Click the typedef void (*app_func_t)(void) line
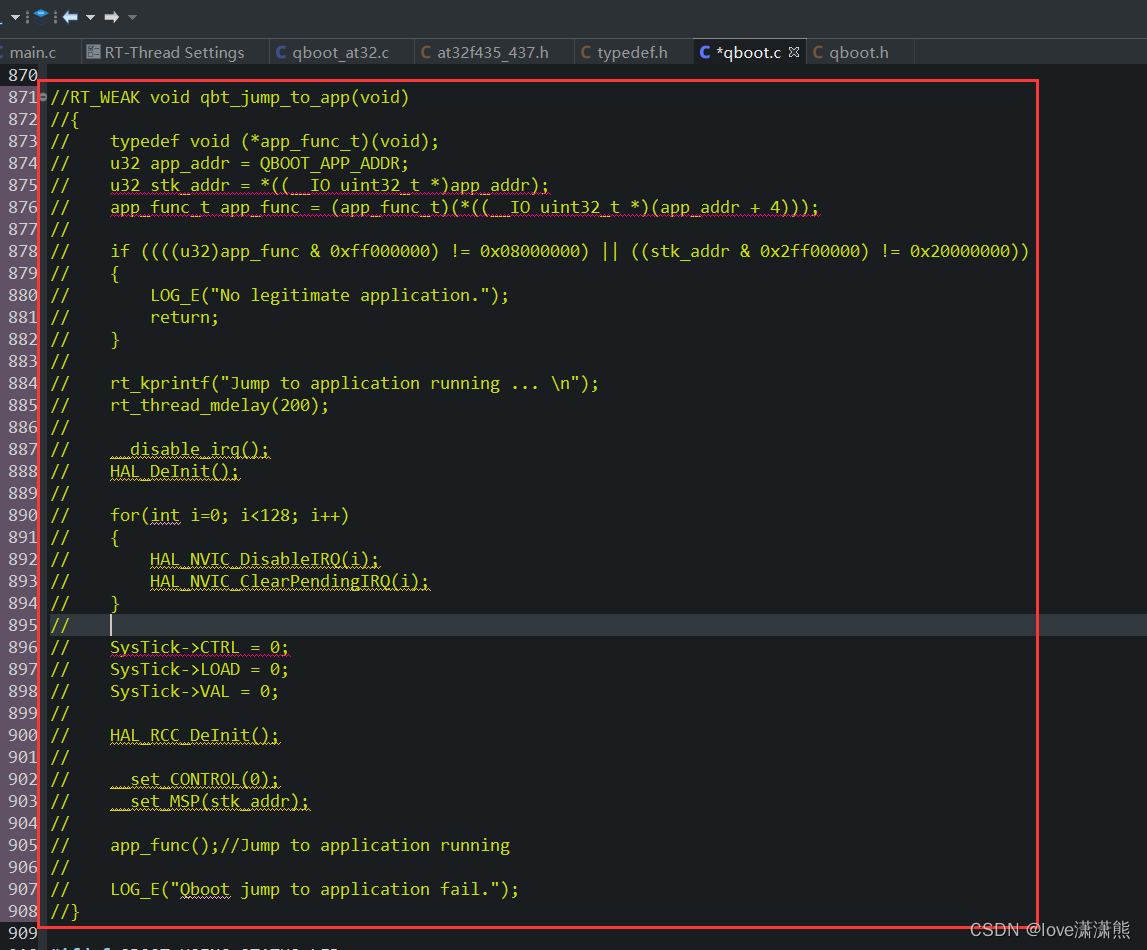This screenshot has height=950, width=1147. pyautogui.click(x=274, y=141)
